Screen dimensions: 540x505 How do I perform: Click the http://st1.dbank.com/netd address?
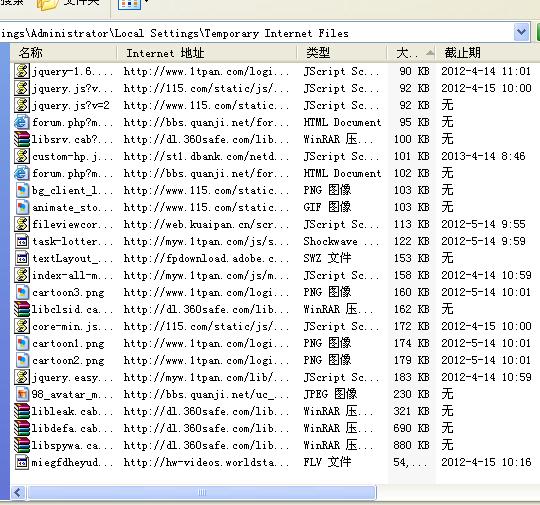click(x=206, y=156)
